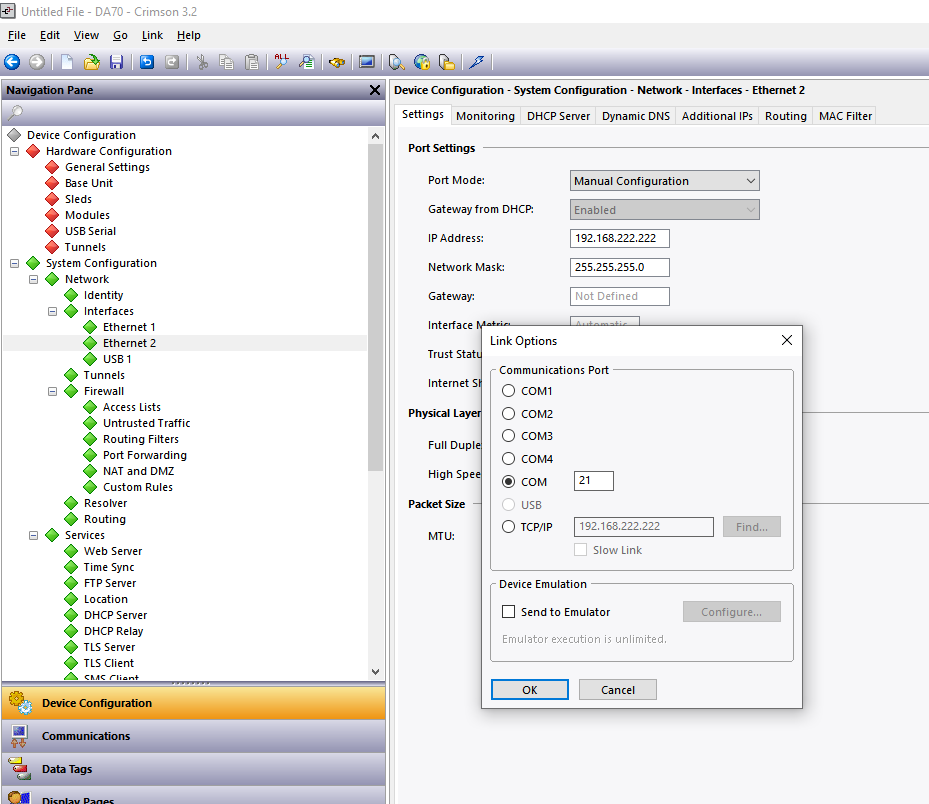Click the Find... button beside TCP/IP address
Screen dimensions: 929x804
751,527
